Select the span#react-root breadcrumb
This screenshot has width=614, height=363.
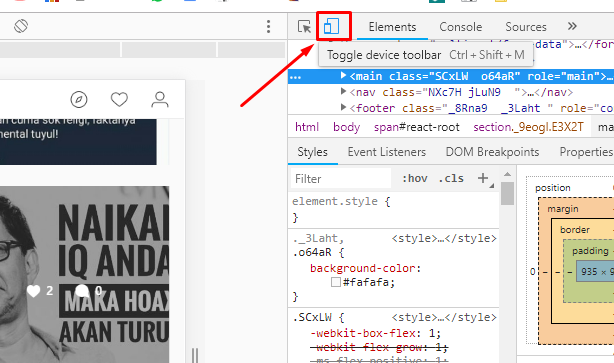click(x=416, y=127)
